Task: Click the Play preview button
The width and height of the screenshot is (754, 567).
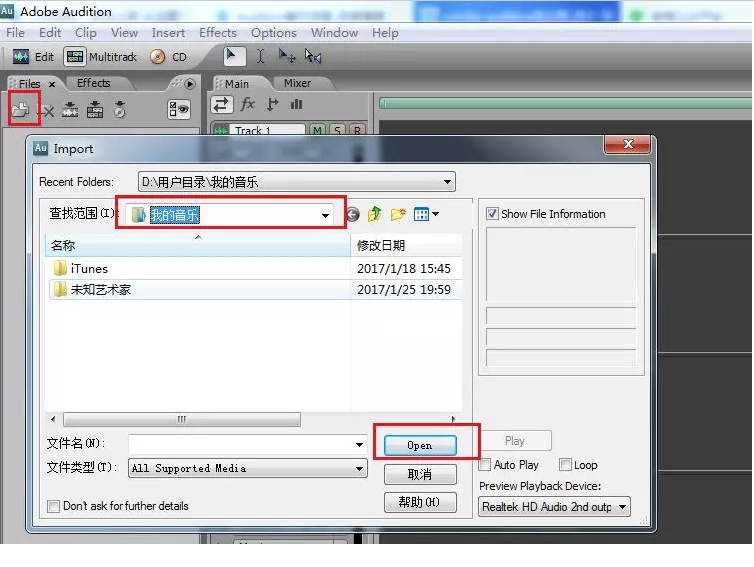Action: pyautogui.click(x=515, y=441)
